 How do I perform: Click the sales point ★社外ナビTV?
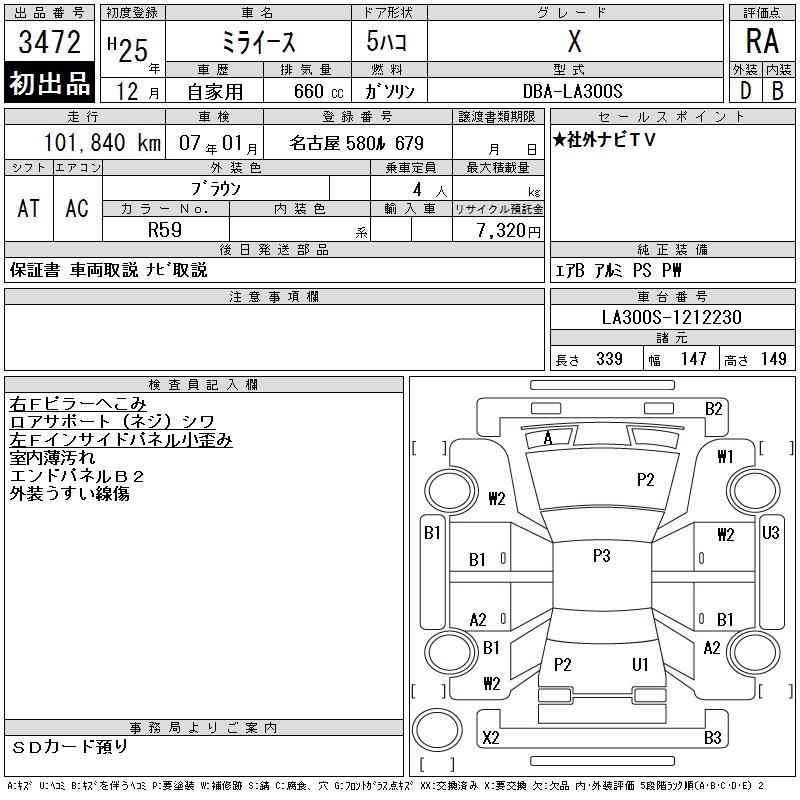pos(604,139)
